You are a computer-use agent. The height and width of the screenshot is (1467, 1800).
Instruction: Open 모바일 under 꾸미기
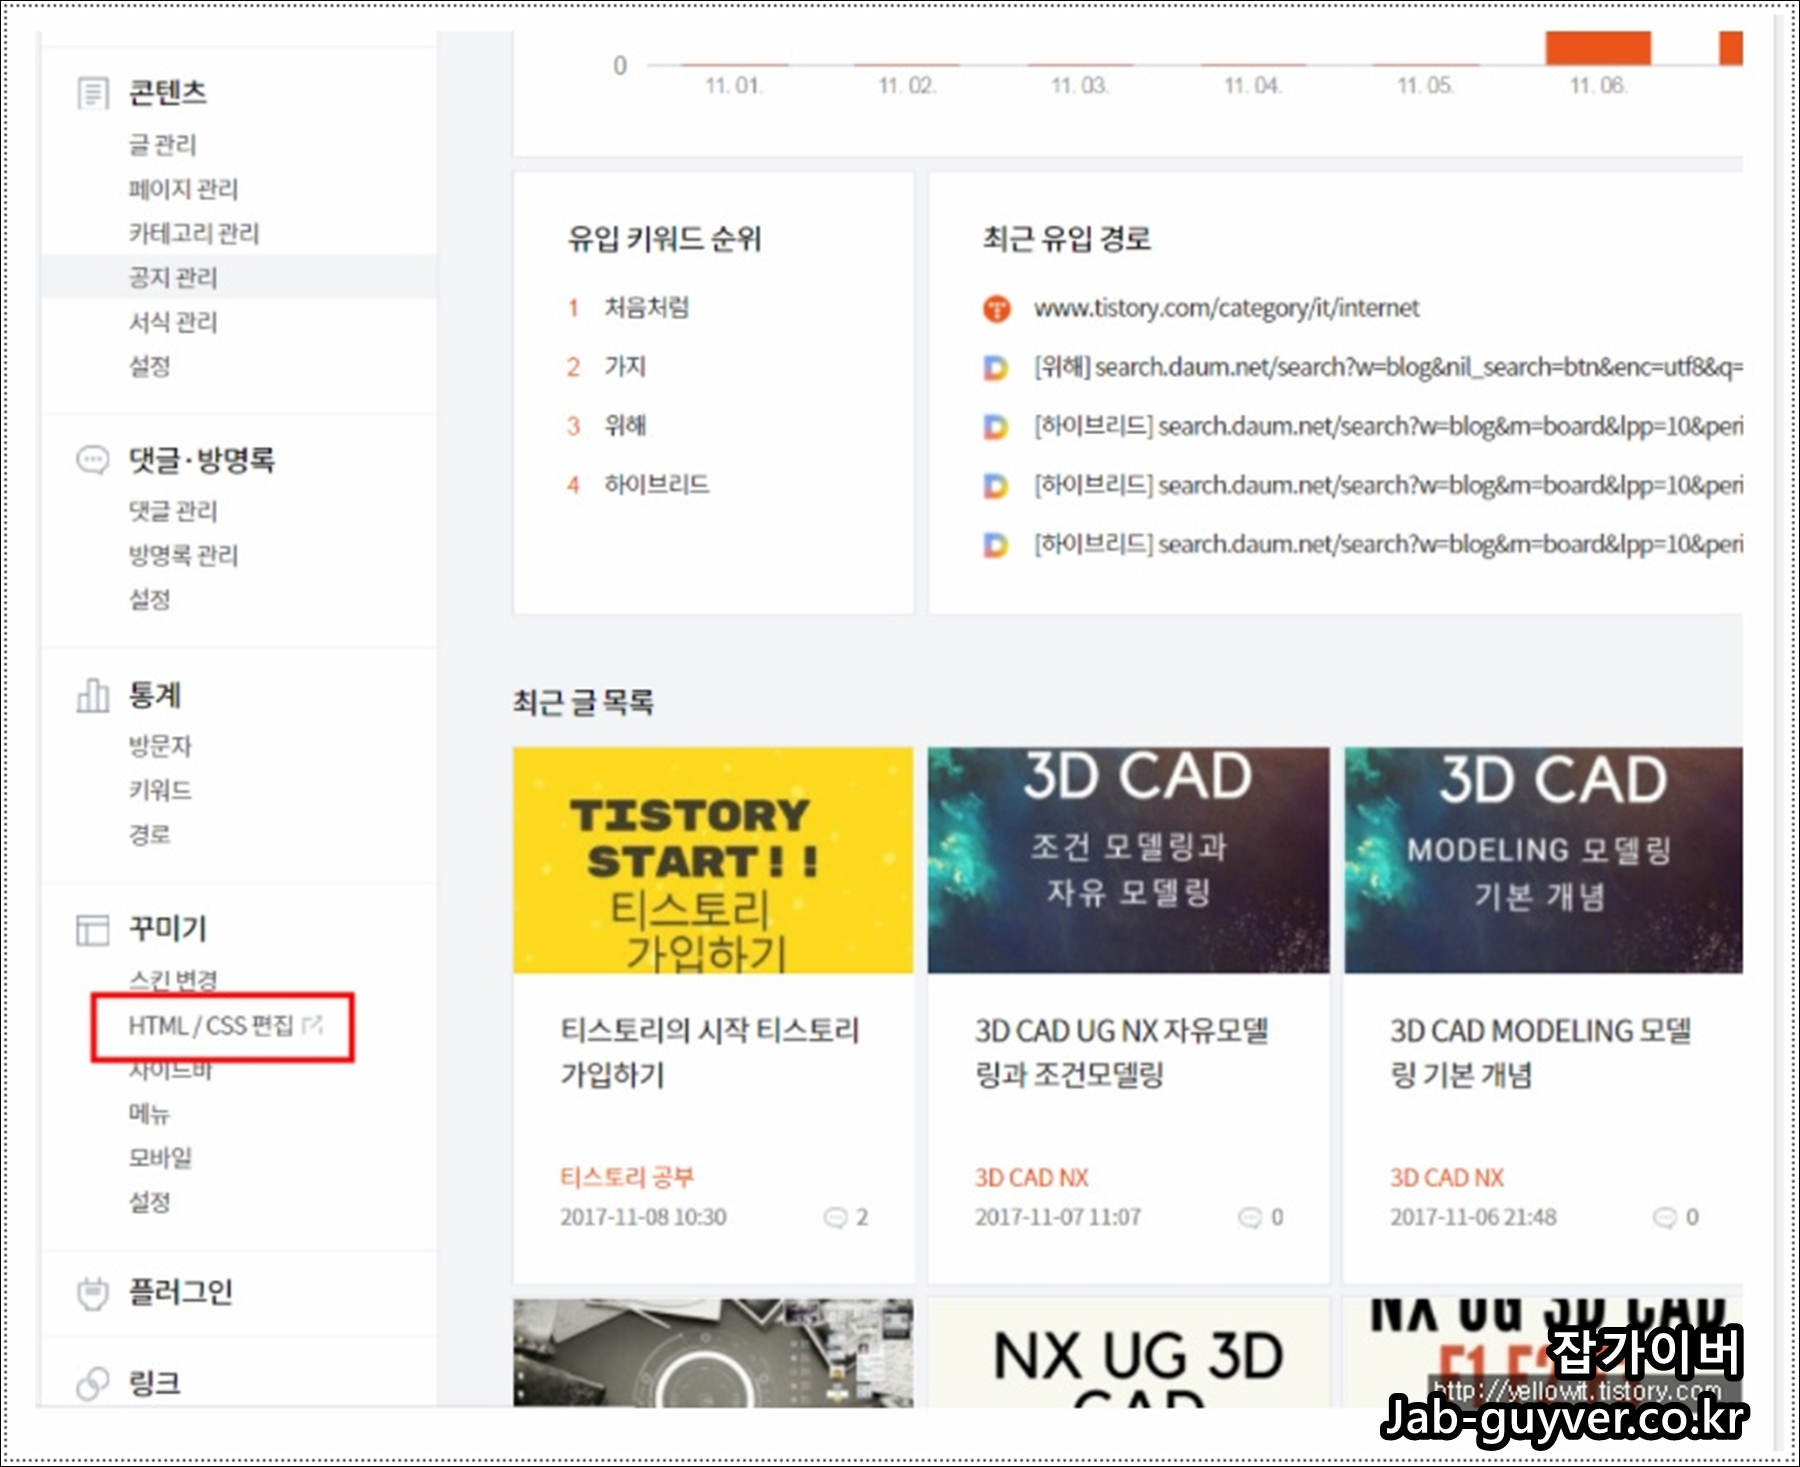pyautogui.click(x=160, y=1157)
